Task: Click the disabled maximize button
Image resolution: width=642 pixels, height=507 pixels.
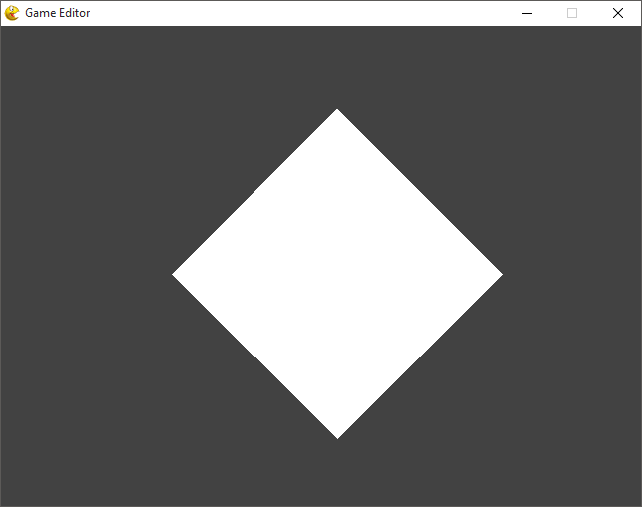Action: [572, 13]
